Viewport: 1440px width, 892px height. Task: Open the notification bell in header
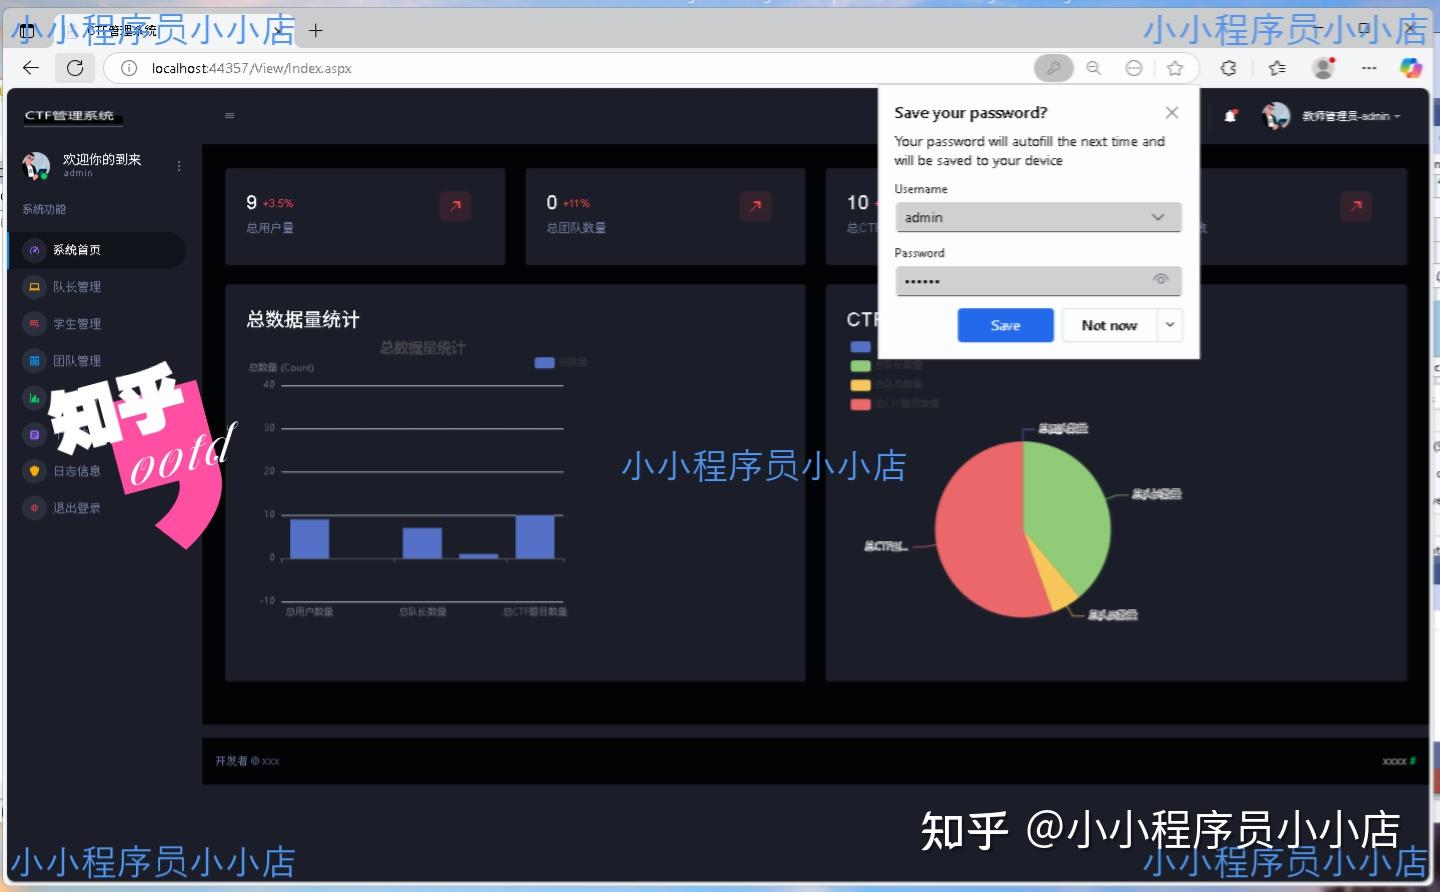point(1231,116)
